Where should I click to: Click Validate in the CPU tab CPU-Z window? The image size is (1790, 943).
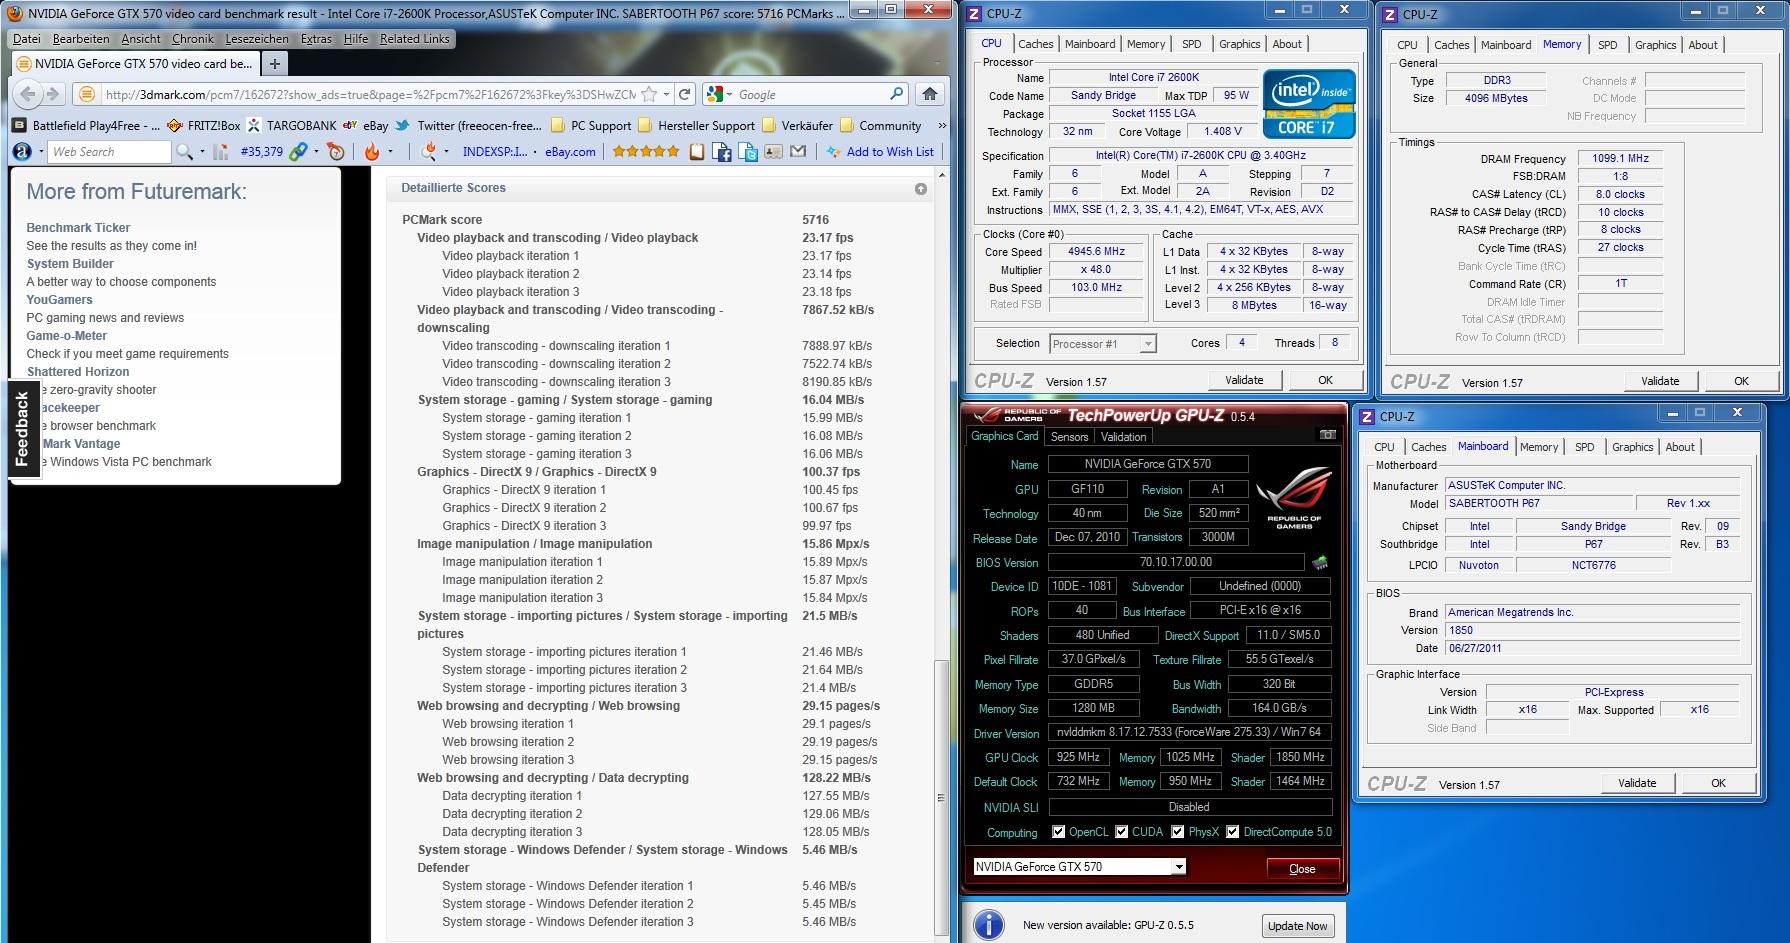coord(1243,380)
